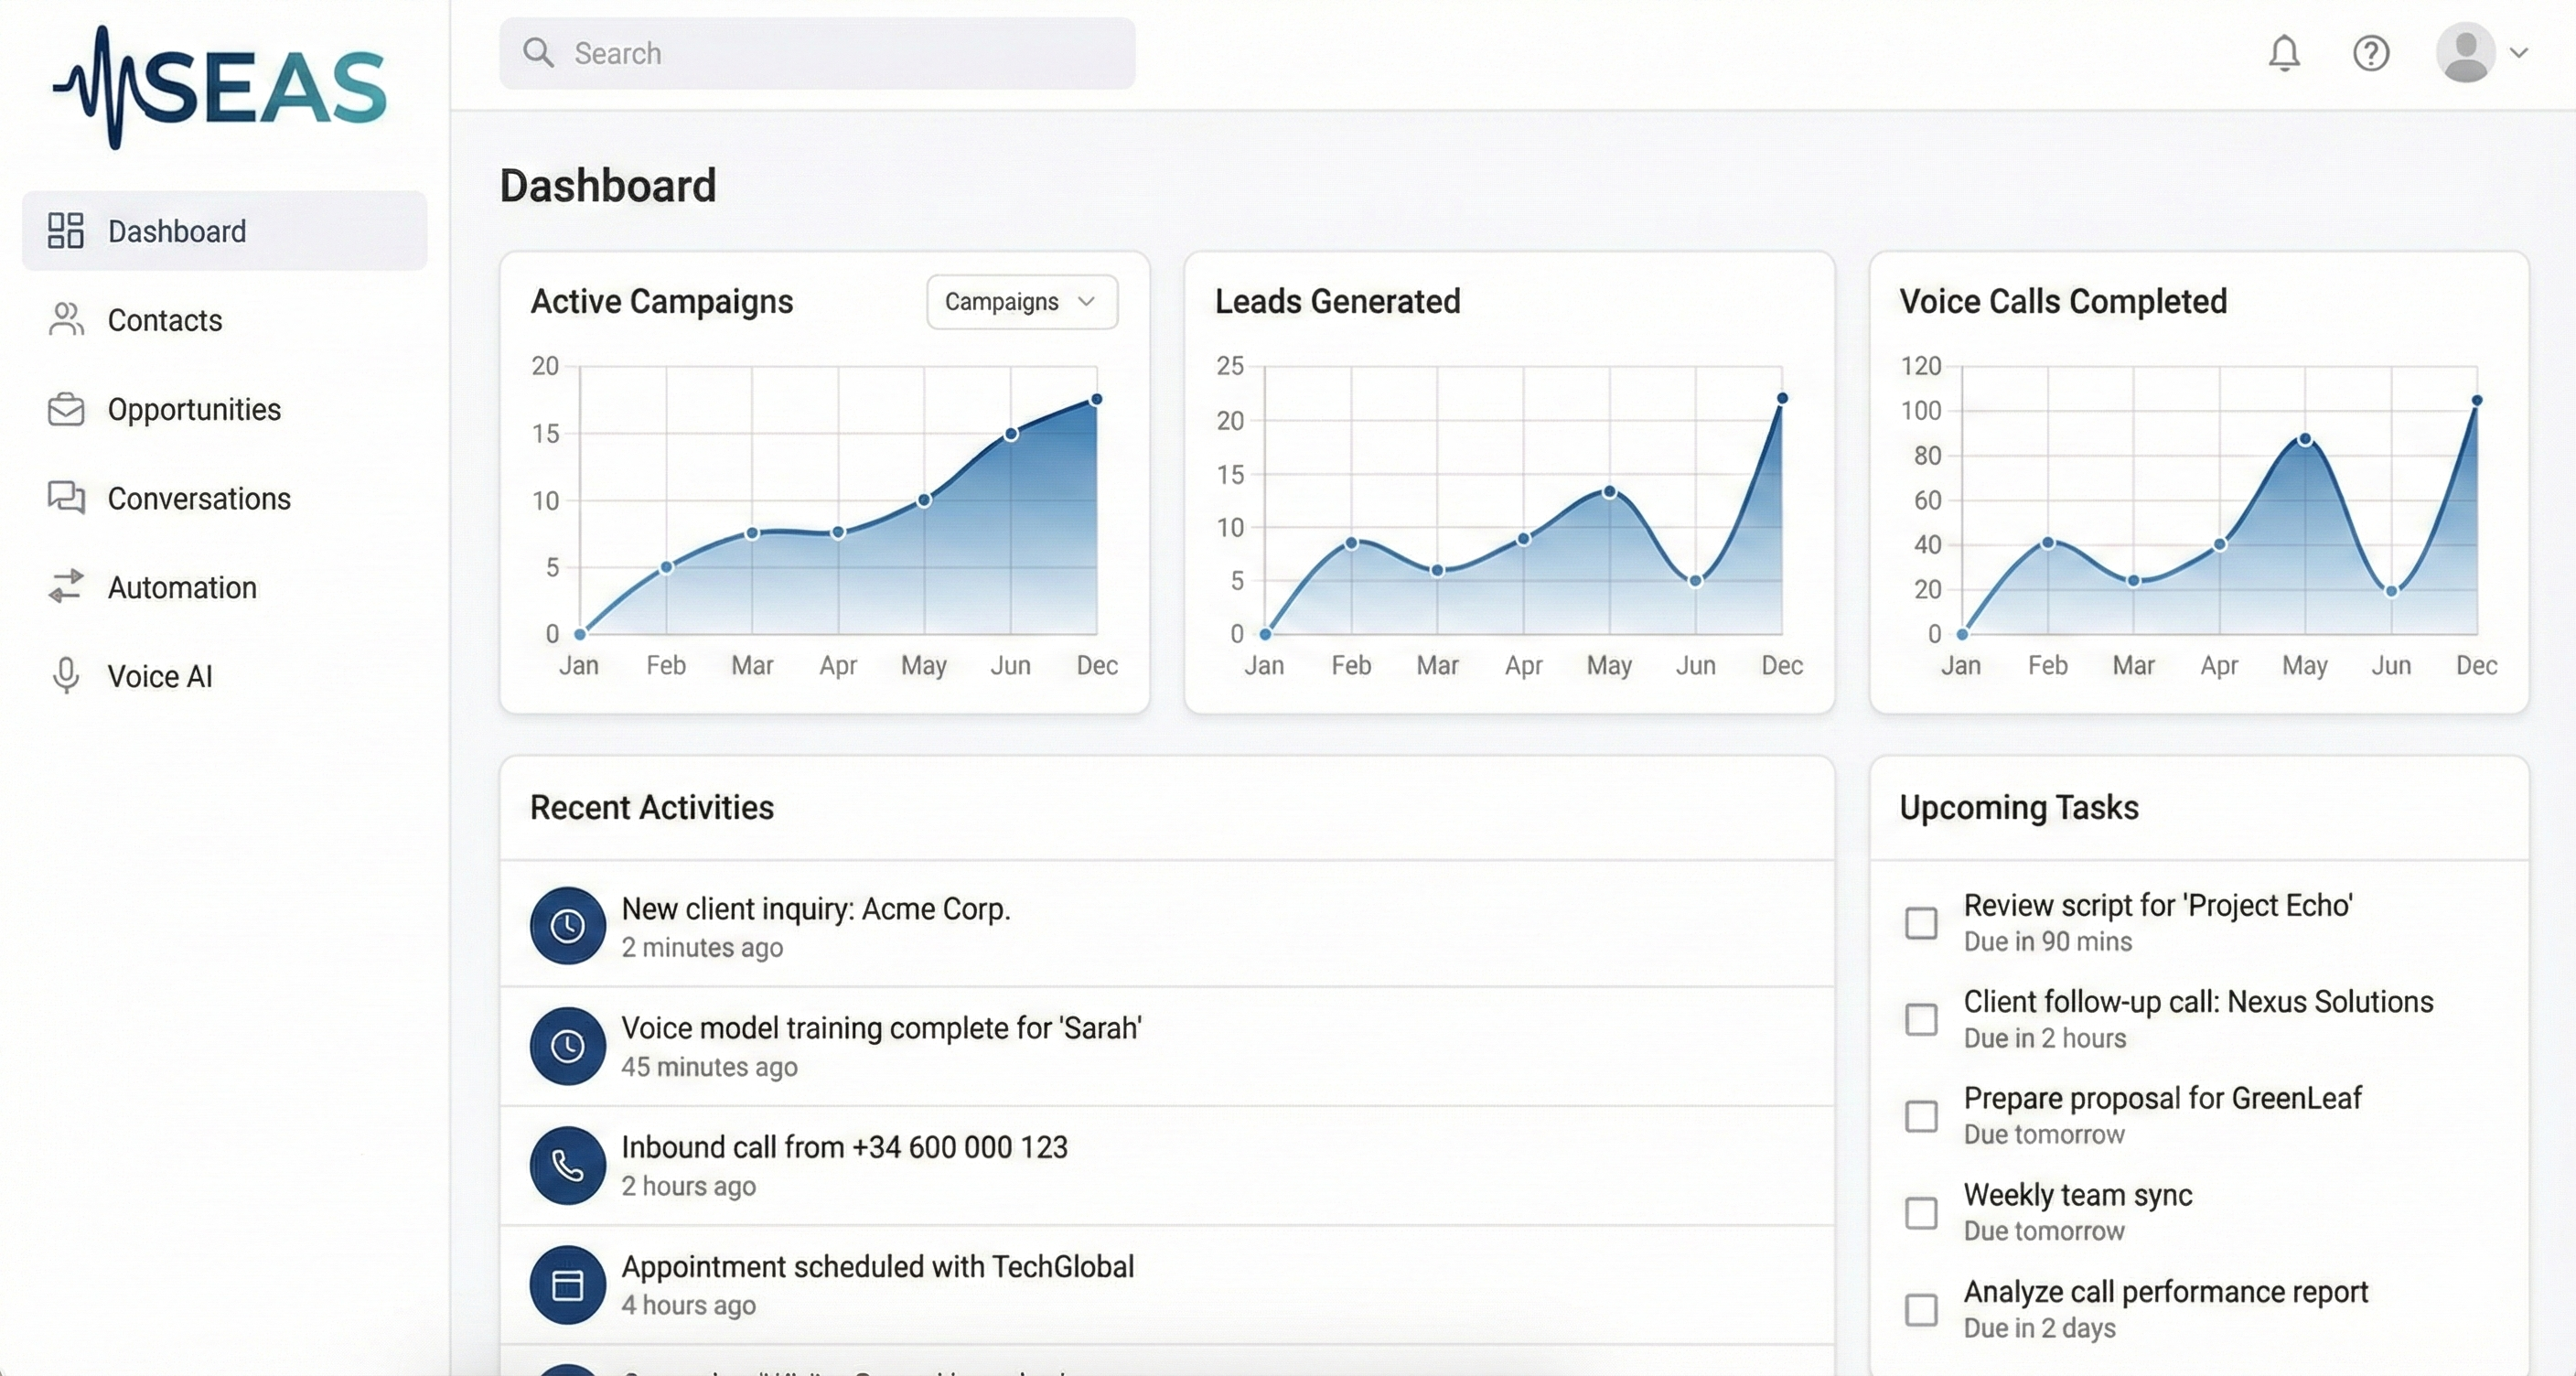The height and width of the screenshot is (1376, 2576).
Task: Open the 'Voice model training complete' activity
Action: click(881, 1029)
